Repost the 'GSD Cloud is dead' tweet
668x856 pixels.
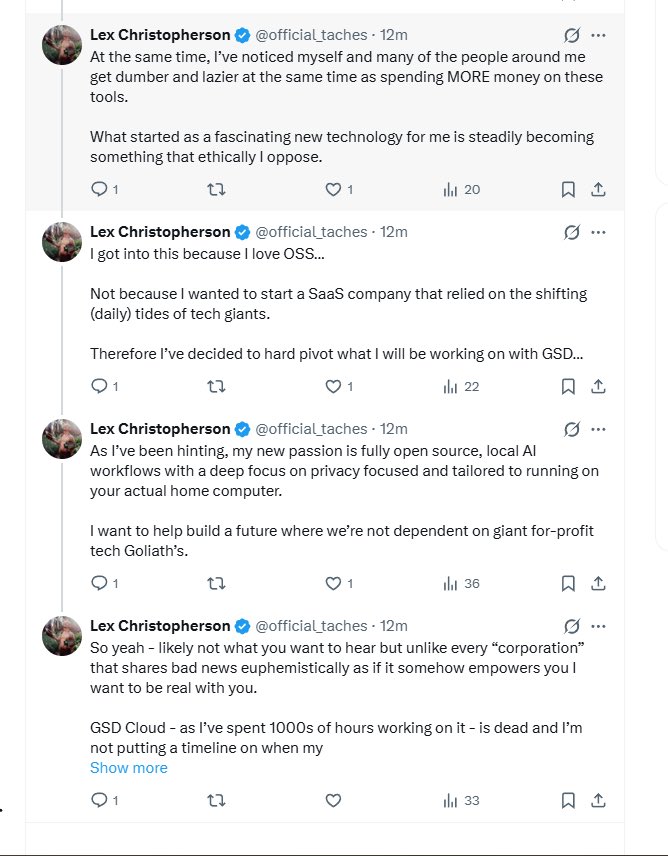pyautogui.click(x=217, y=800)
